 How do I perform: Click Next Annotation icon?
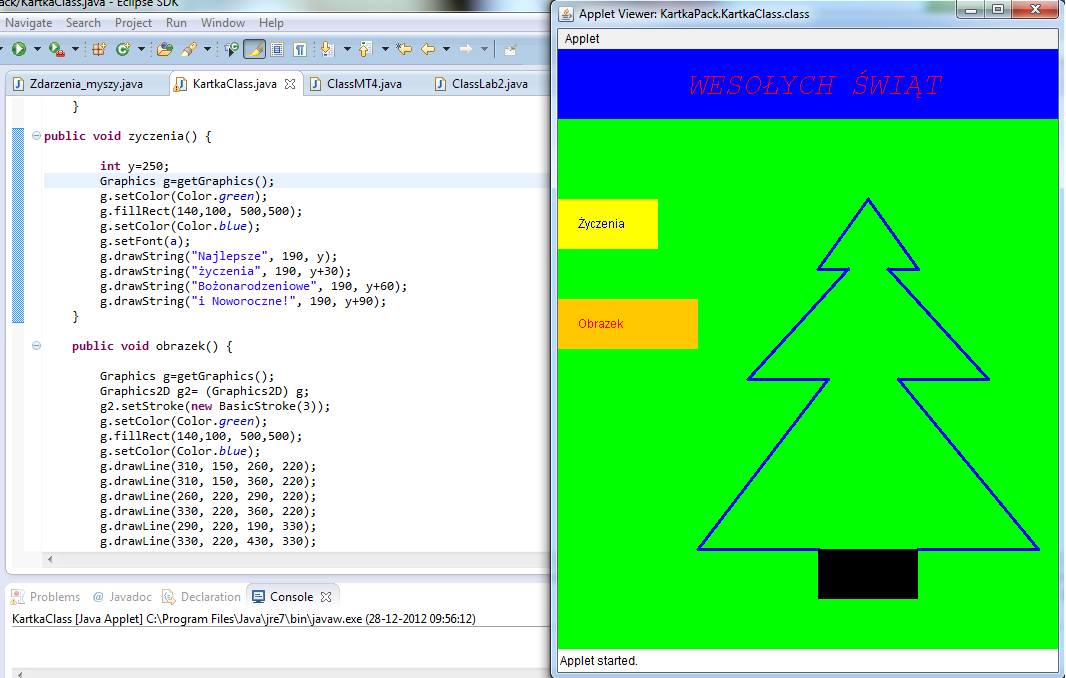(327, 48)
